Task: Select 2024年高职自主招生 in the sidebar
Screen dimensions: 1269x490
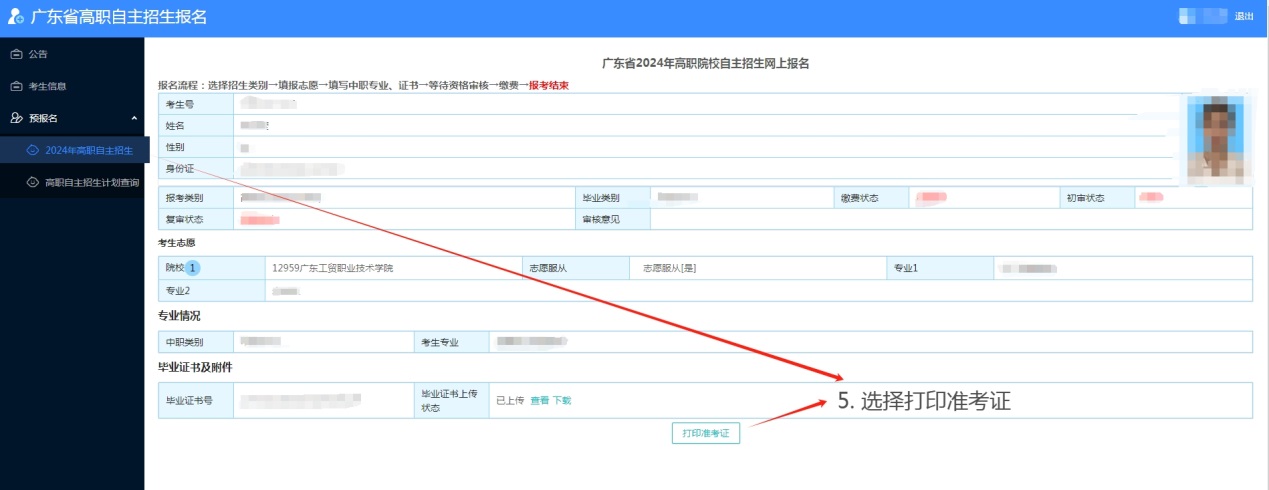Action: (88, 150)
